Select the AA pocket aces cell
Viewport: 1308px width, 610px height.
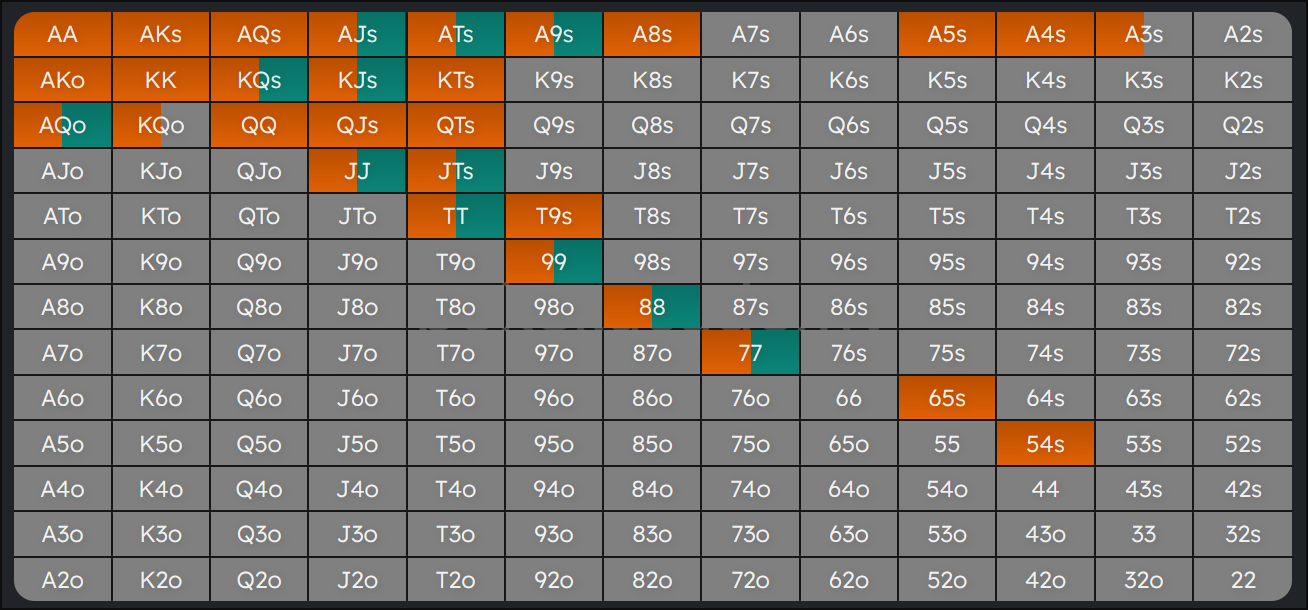pyautogui.click(x=62, y=35)
